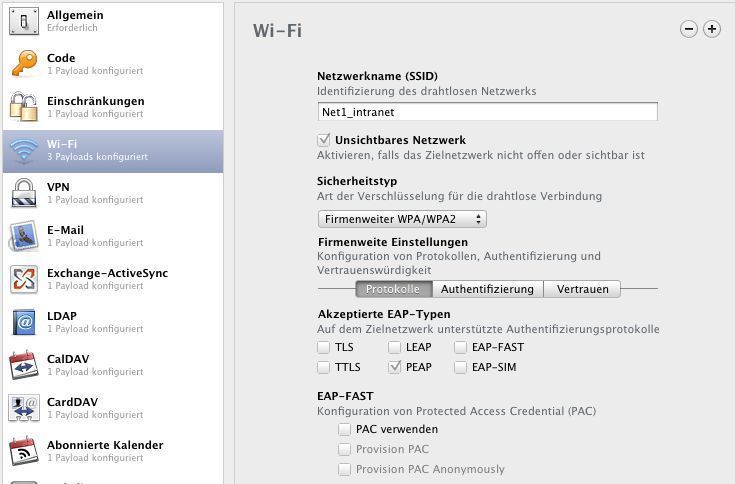The height and width of the screenshot is (484, 735).
Task: Click the 'Firmenweite Einstellungen' heading
Action: pyautogui.click(x=393, y=242)
